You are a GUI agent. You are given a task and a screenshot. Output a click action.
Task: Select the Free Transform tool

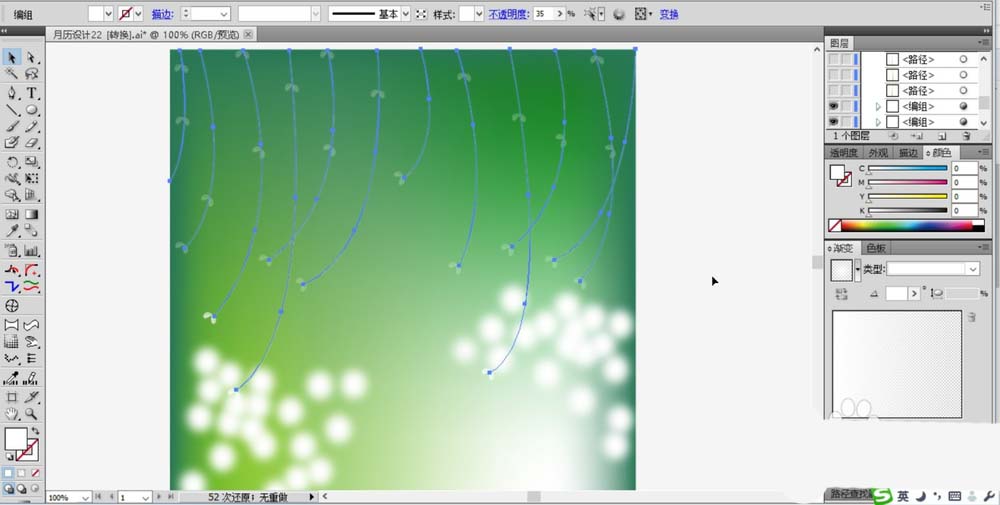[x=32, y=179]
